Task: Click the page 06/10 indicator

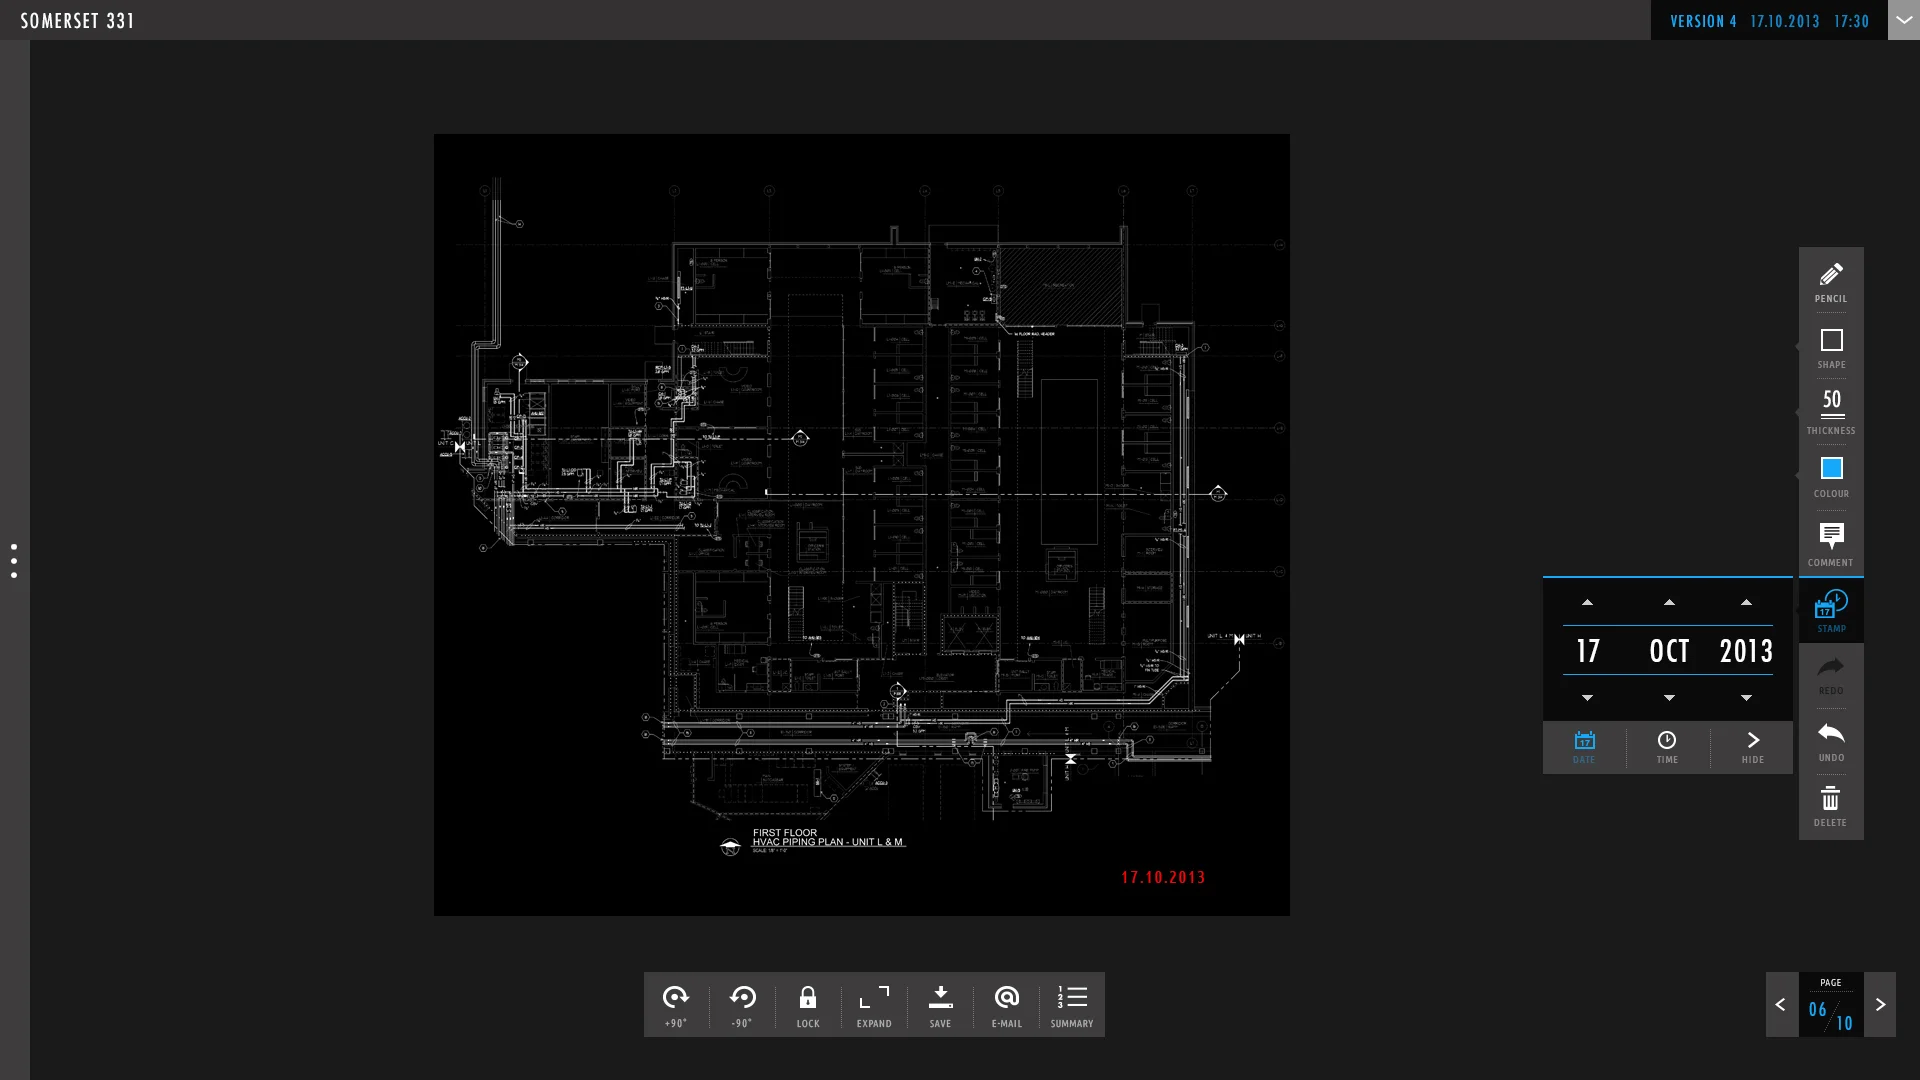Action: tap(1831, 1006)
